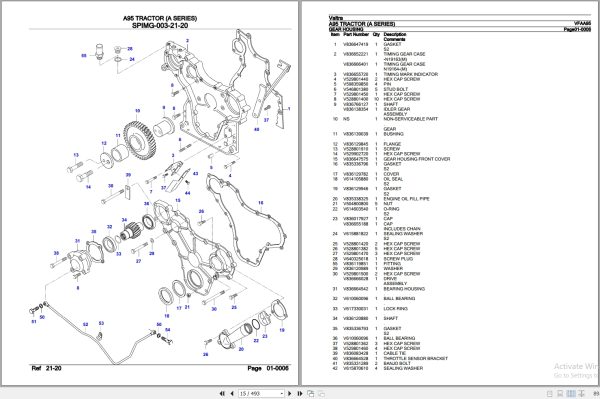Click the previous view icon after navigation arrows
Image resolution: width=600 pixels, height=399 pixels.
(x=311, y=393)
